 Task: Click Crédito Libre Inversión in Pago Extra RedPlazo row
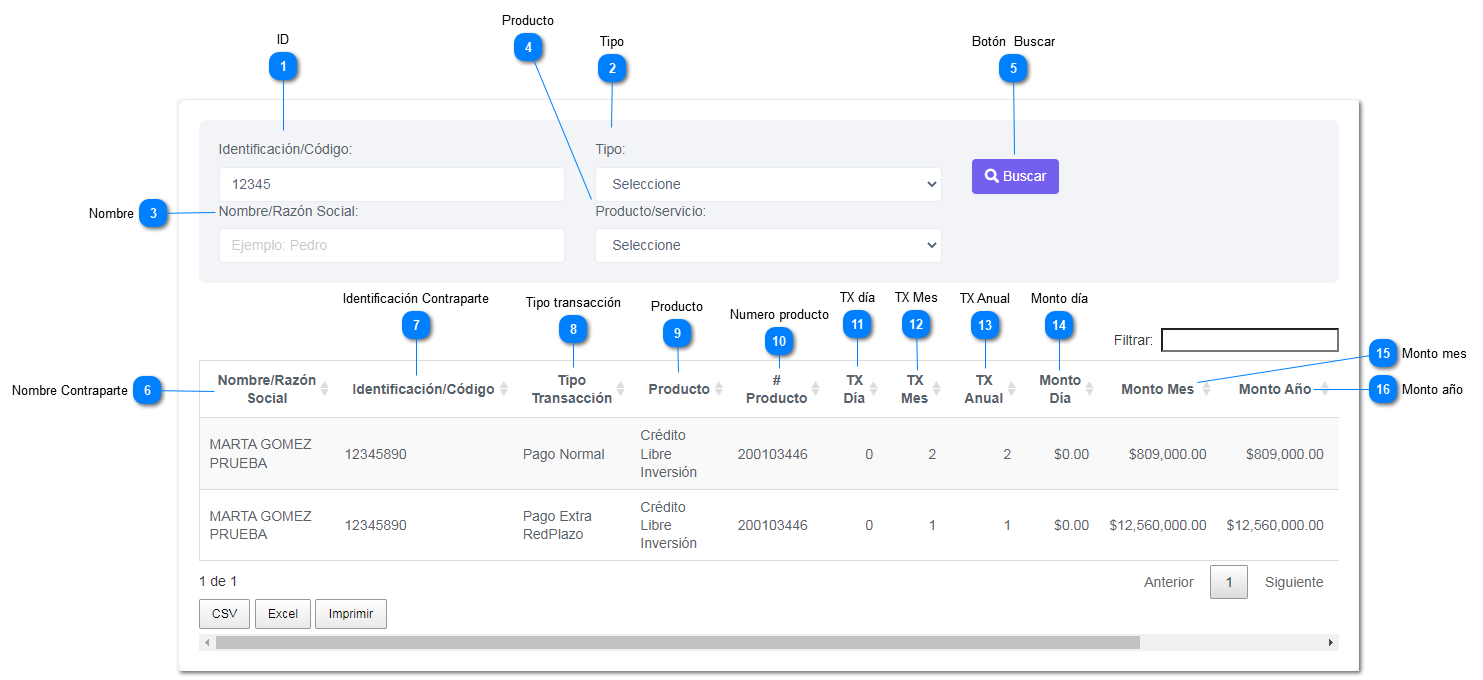669,525
